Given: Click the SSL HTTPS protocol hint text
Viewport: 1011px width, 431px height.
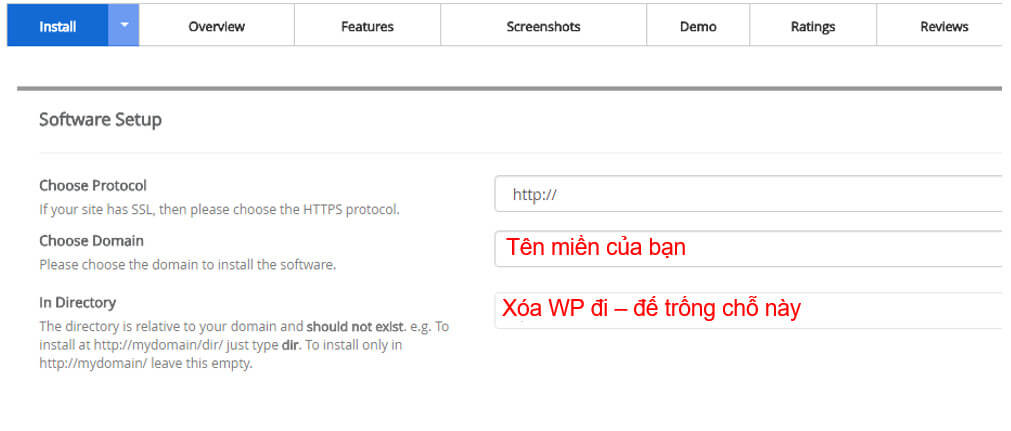Looking at the screenshot, I should [x=219, y=209].
